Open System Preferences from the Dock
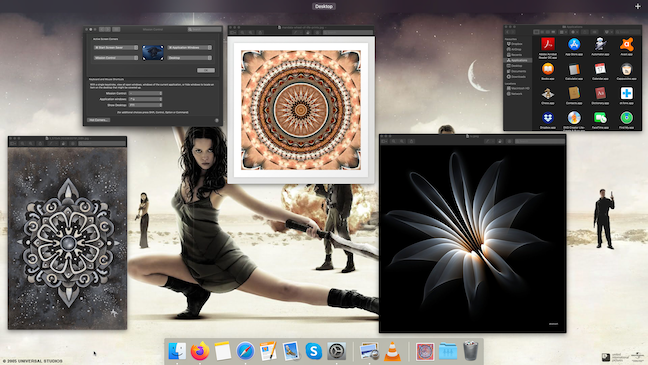This screenshot has height=365, width=648. [336, 351]
